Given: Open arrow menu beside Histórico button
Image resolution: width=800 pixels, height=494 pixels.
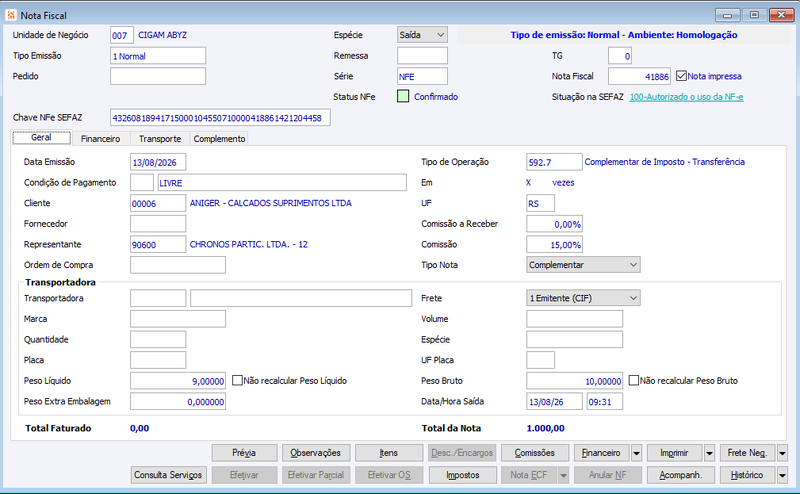Looking at the screenshot, I should pos(782,475).
